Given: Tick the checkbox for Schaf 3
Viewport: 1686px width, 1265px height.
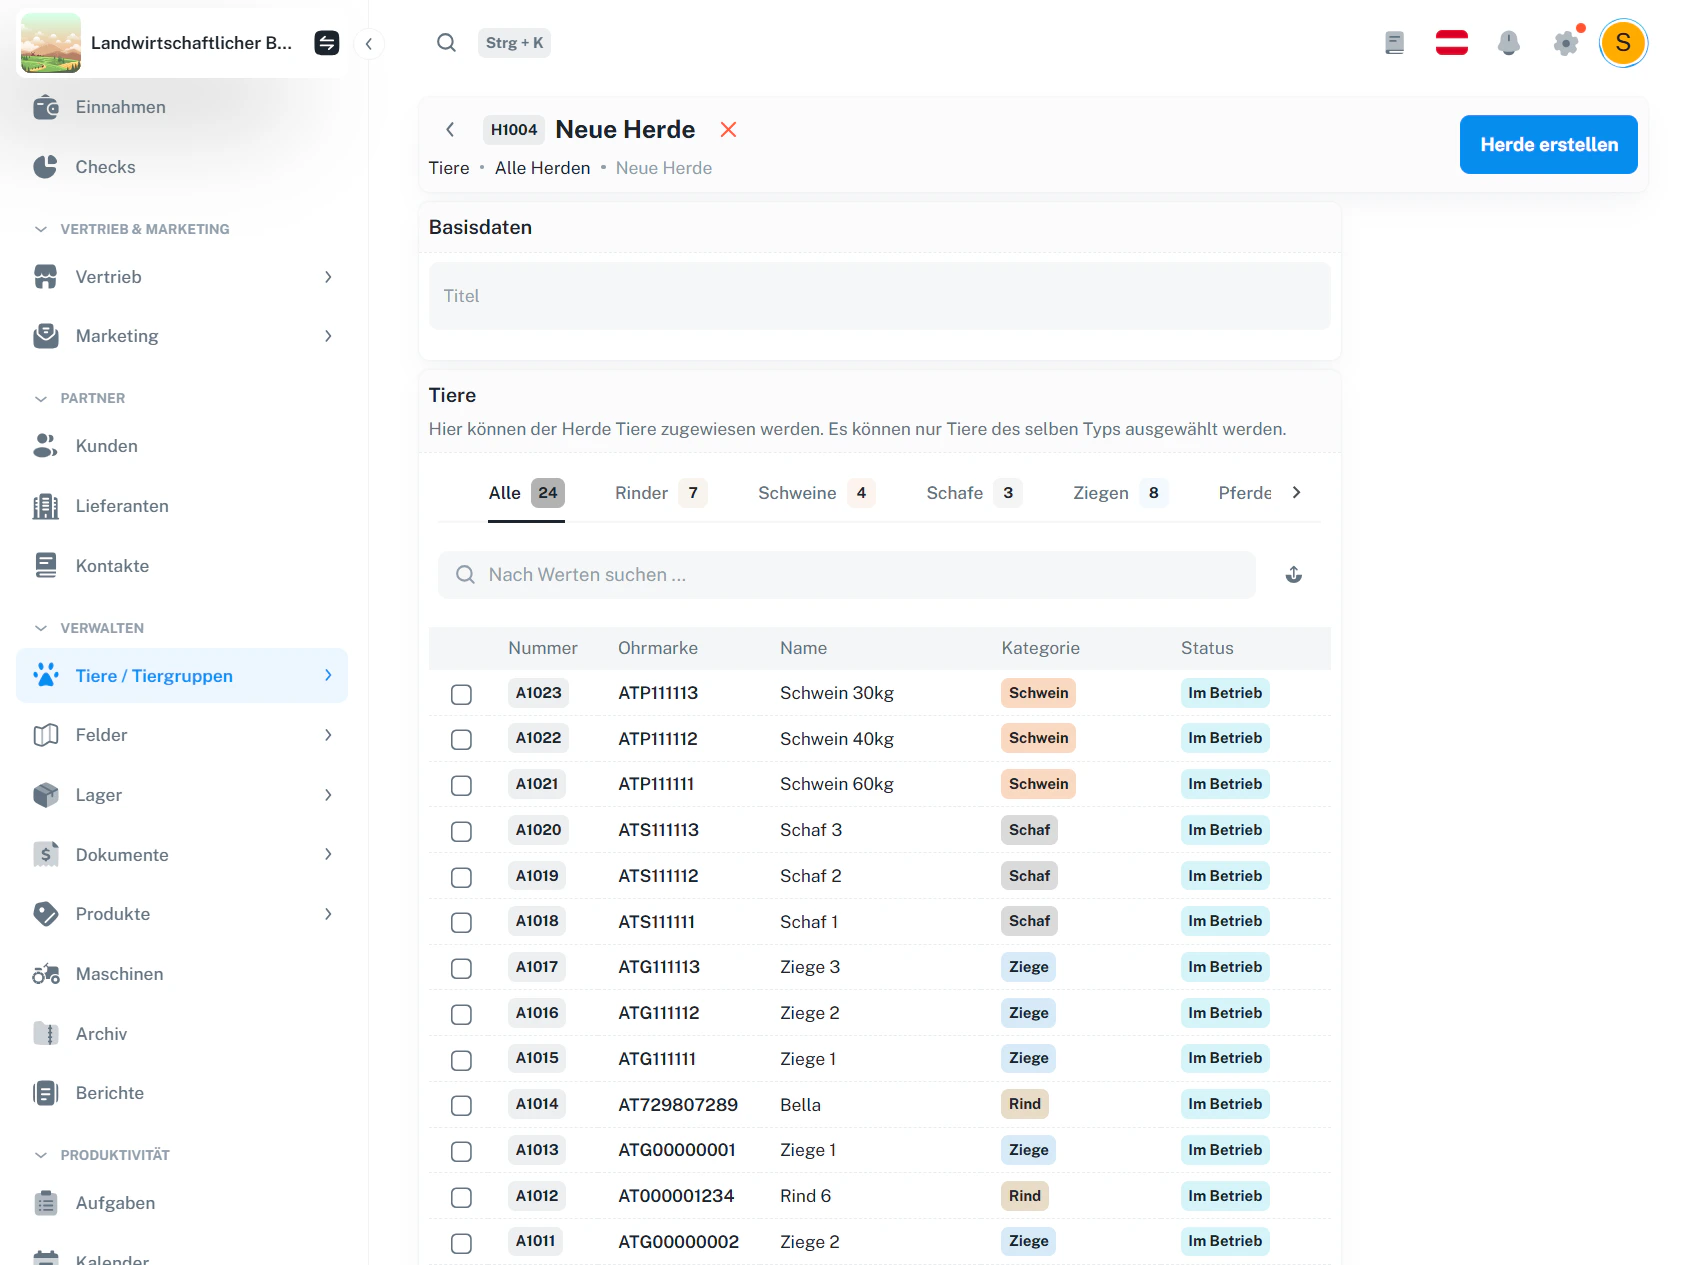Looking at the screenshot, I should [x=461, y=831].
